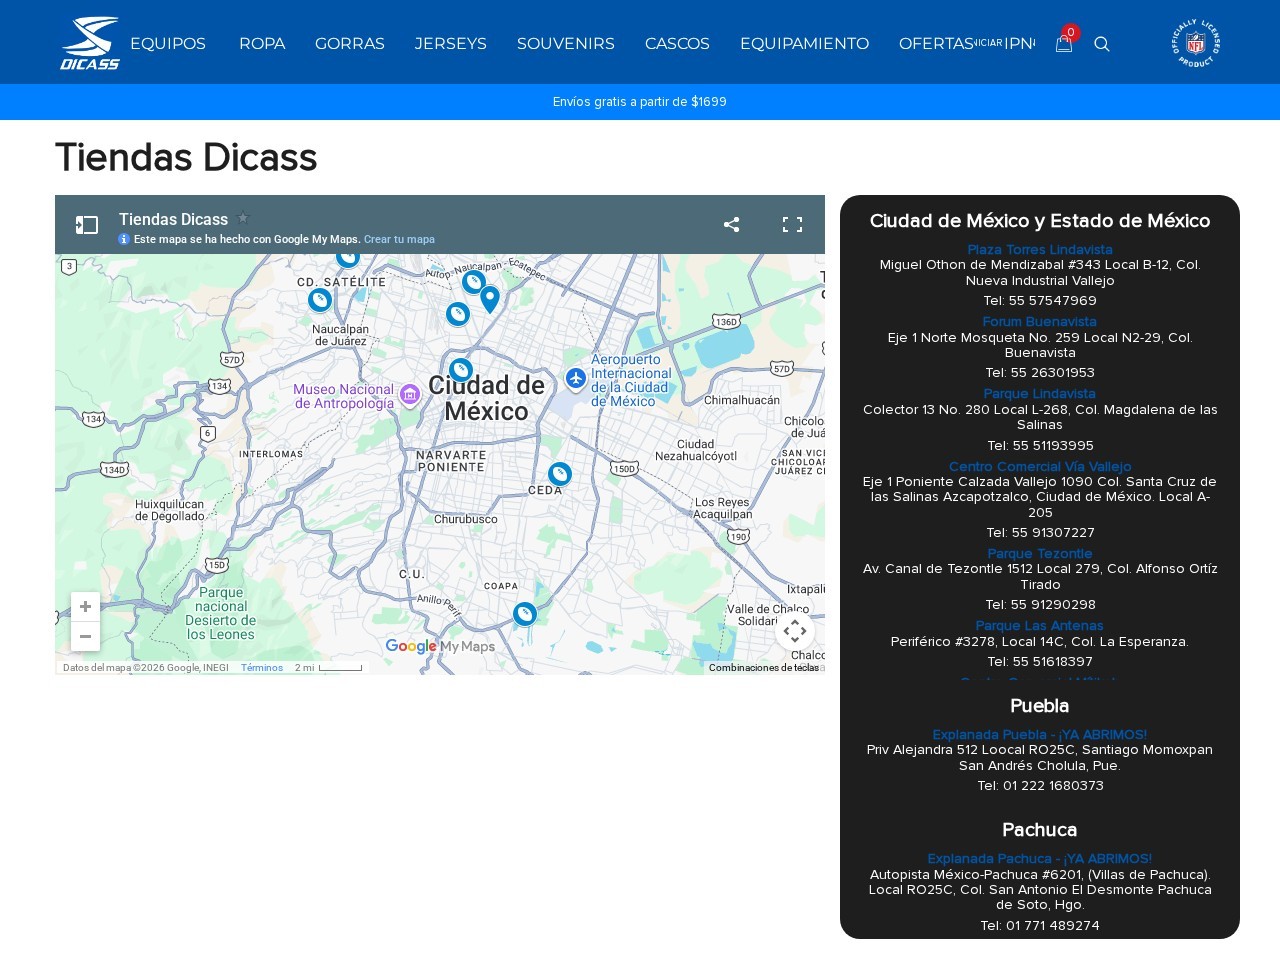
Task: Enter fullscreen mode on the map
Action: point(793,225)
